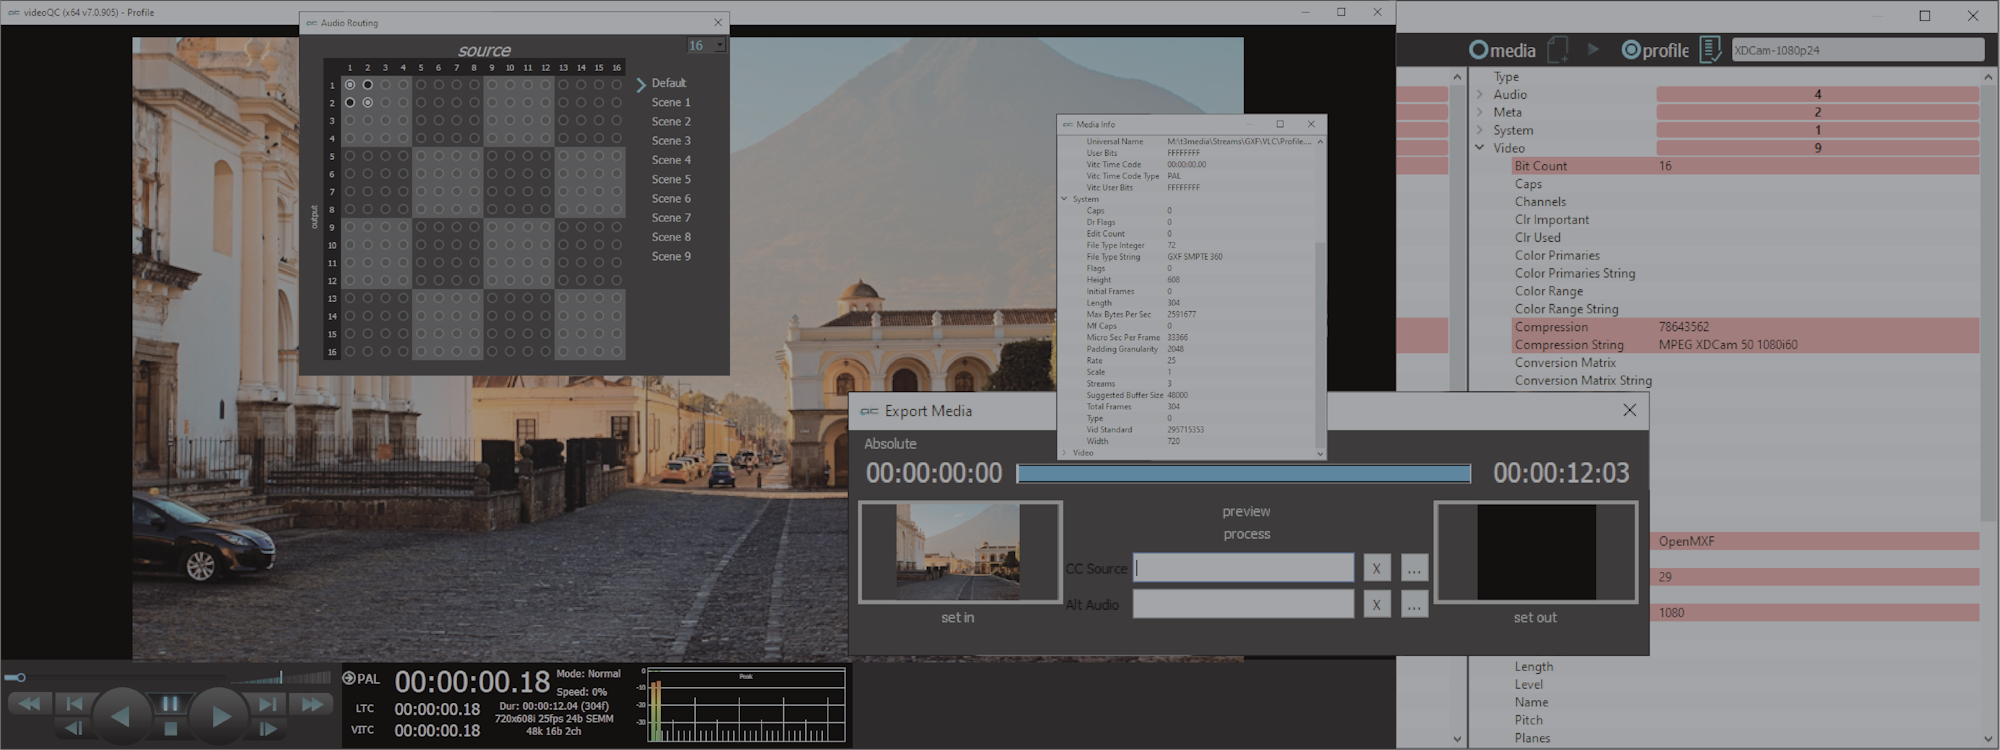Image resolution: width=2000 pixels, height=750 pixels.
Task: Select the media radio button
Action: tap(1478, 50)
